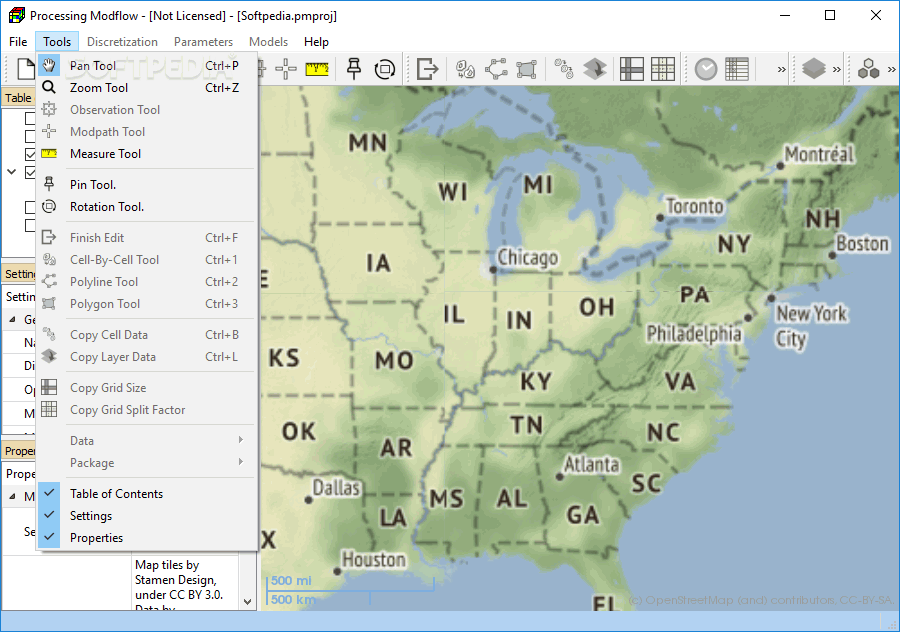900x632 pixels.
Task: Click the Observation Tool menu entry
Action: [x=148, y=109]
